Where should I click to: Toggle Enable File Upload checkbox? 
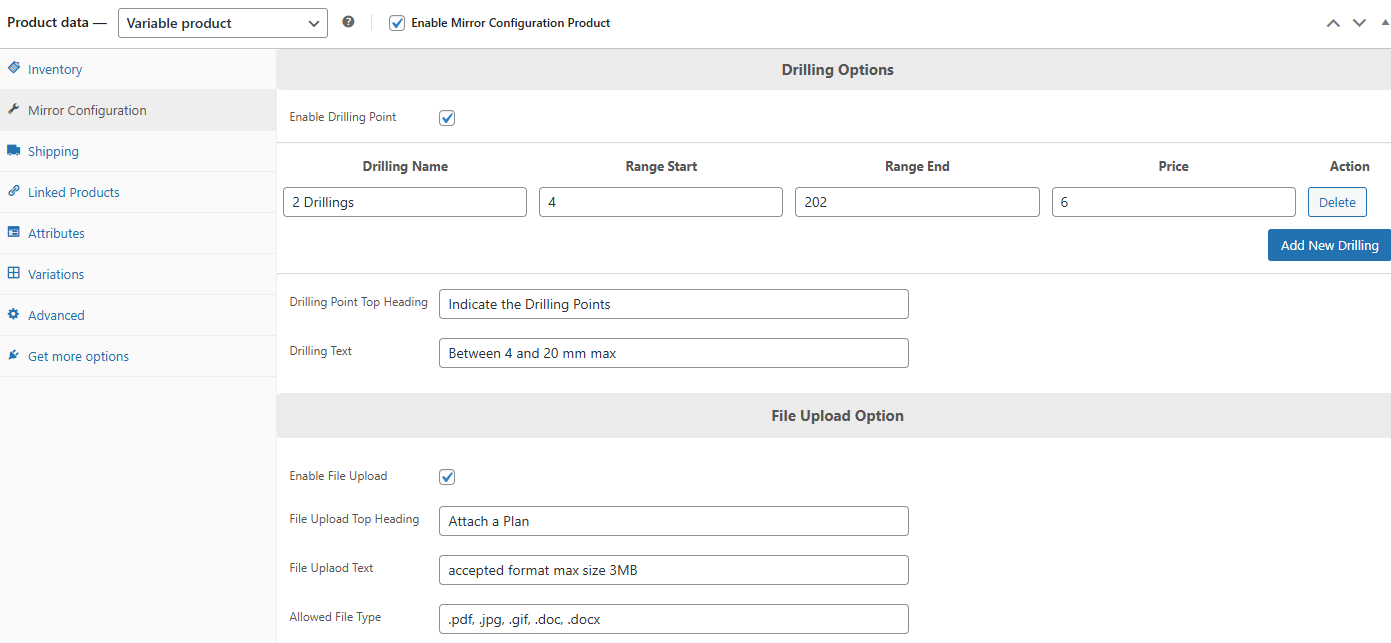[x=447, y=477]
